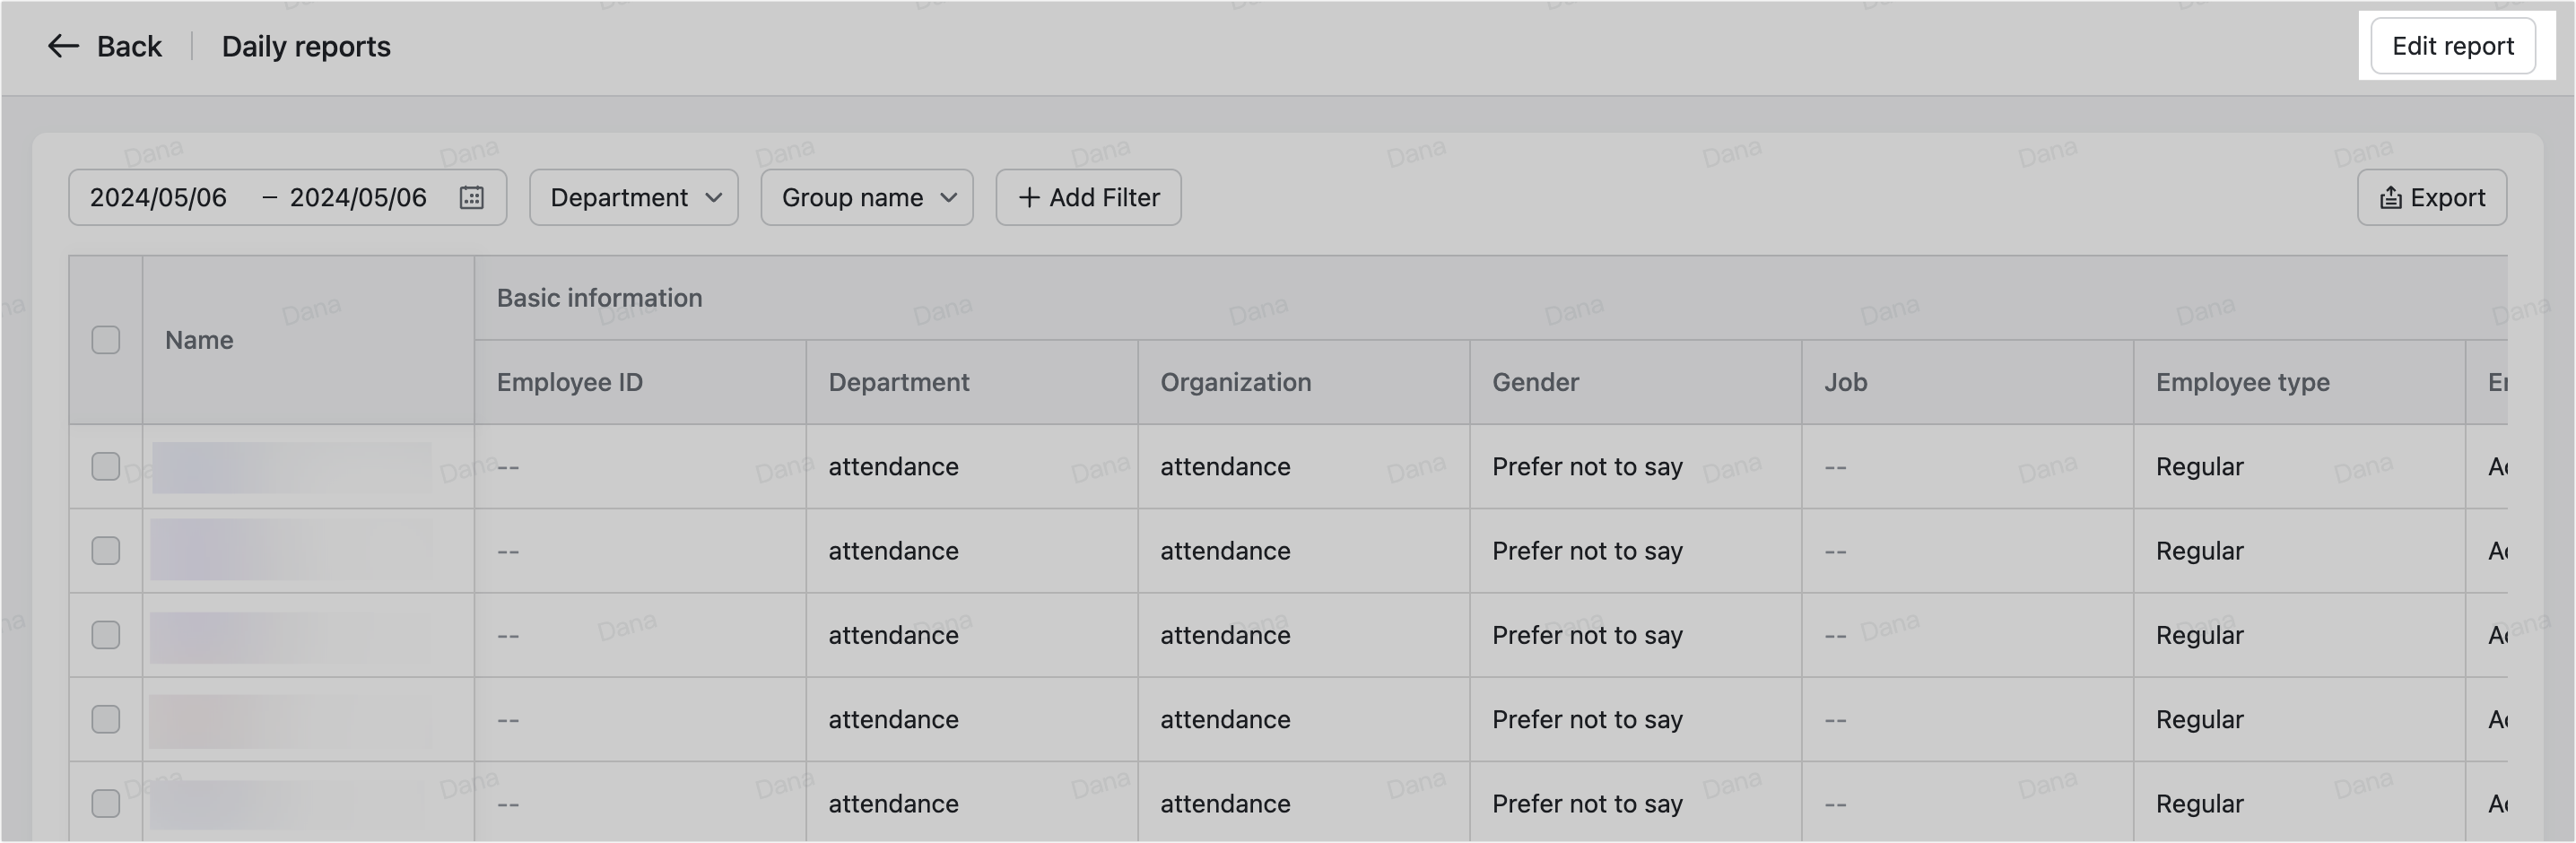Check the last visible row's checkbox
The width and height of the screenshot is (2576, 843).
[105, 803]
